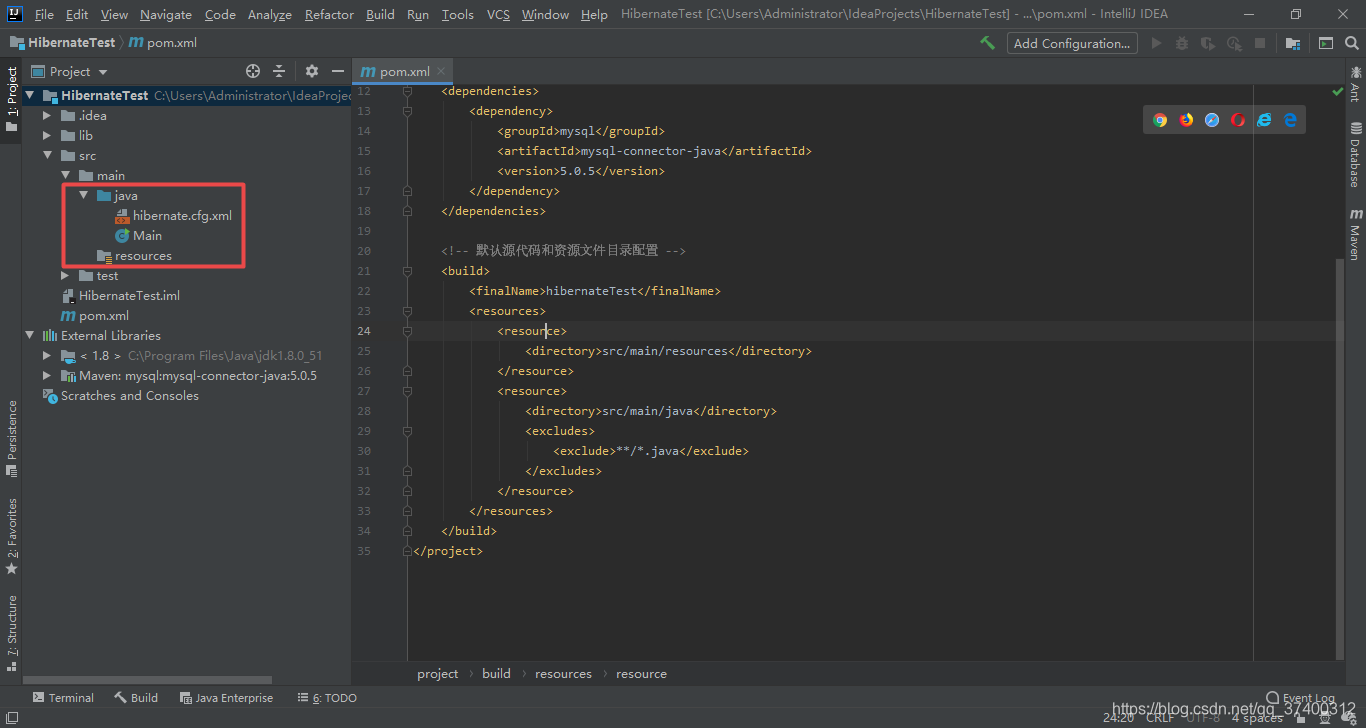Click the Run with Coverage shield icon
This screenshot has width=1366, height=728.
tap(1208, 43)
